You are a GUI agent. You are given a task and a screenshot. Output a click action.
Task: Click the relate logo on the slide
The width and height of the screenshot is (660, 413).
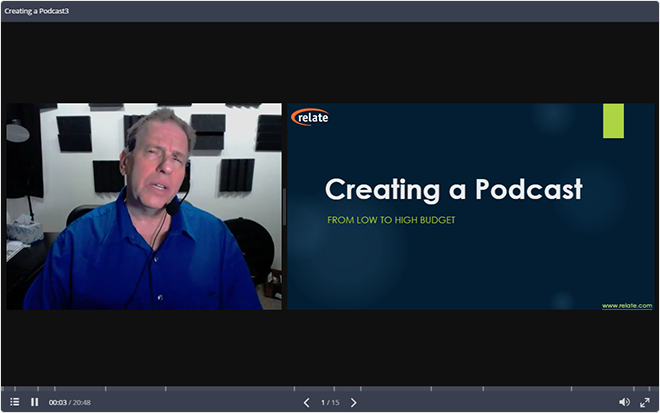click(310, 117)
